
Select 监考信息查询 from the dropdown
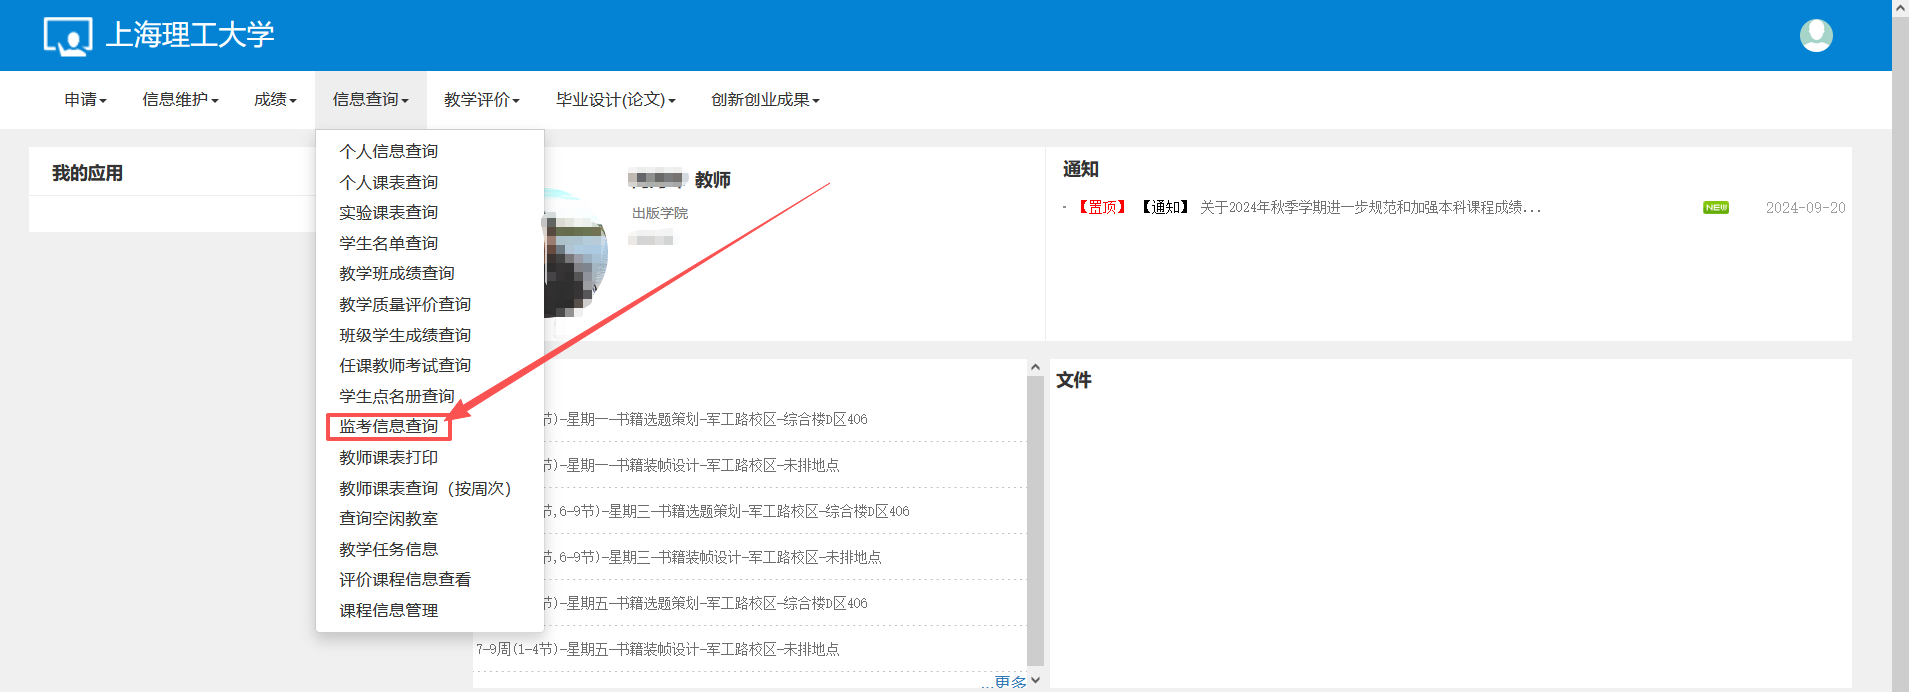point(389,427)
